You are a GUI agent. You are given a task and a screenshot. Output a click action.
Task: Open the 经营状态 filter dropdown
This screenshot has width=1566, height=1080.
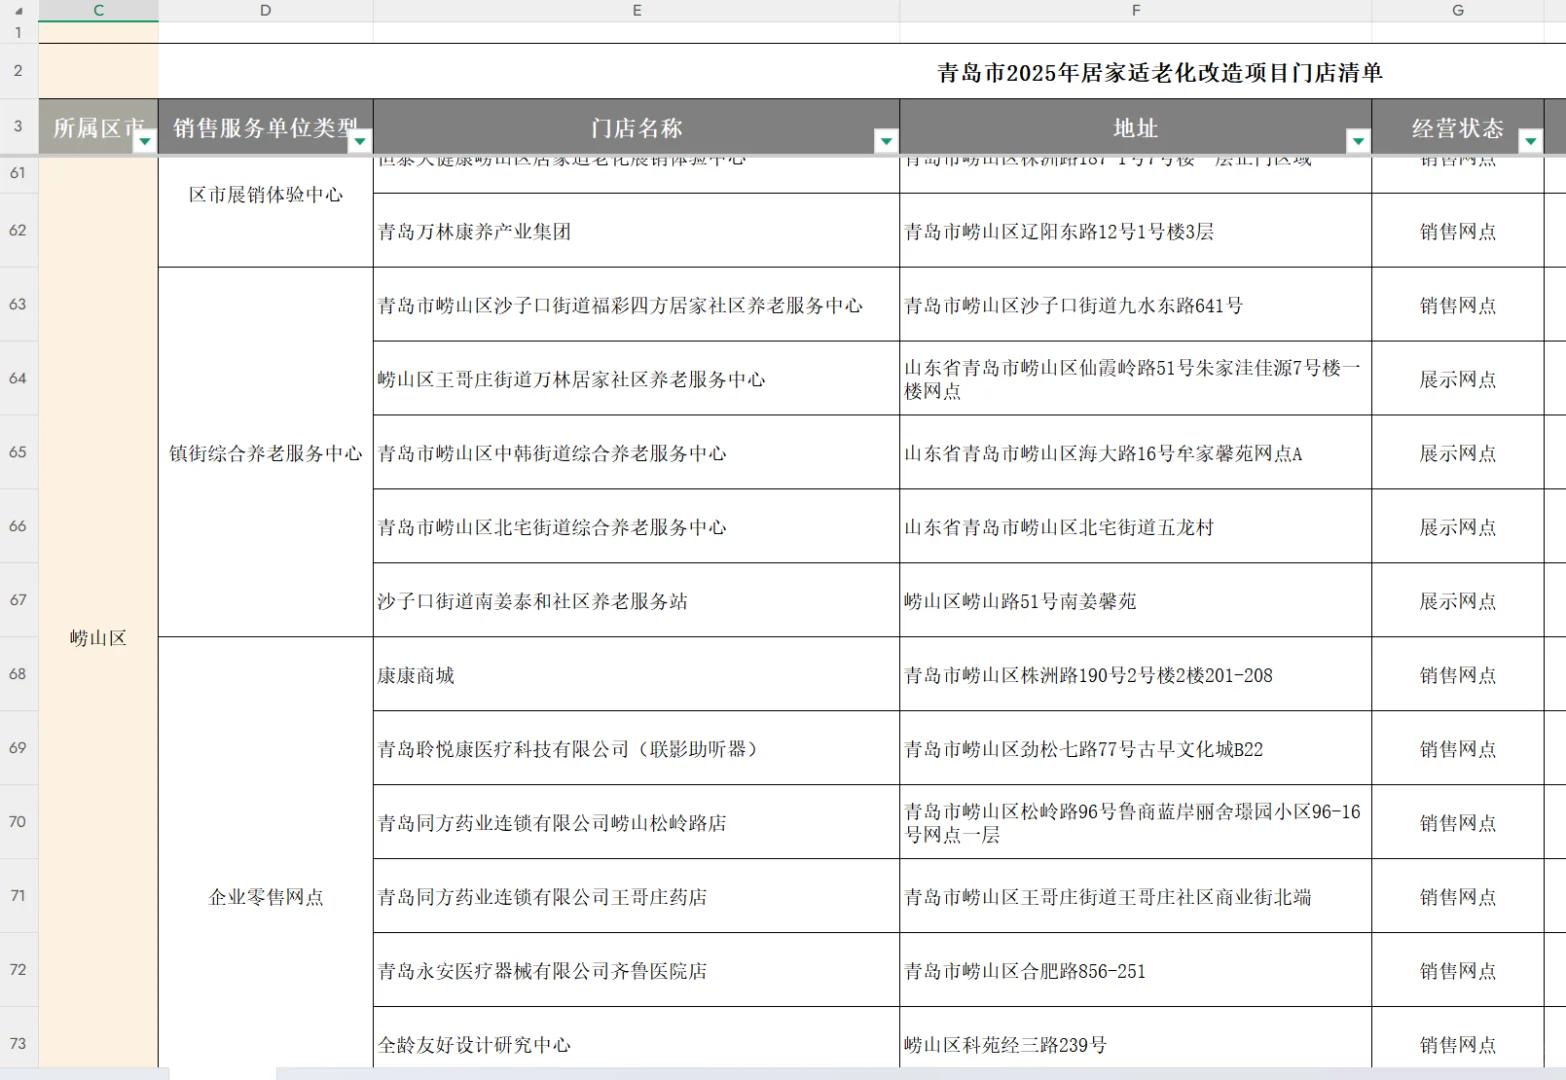(x=1529, y=143)
